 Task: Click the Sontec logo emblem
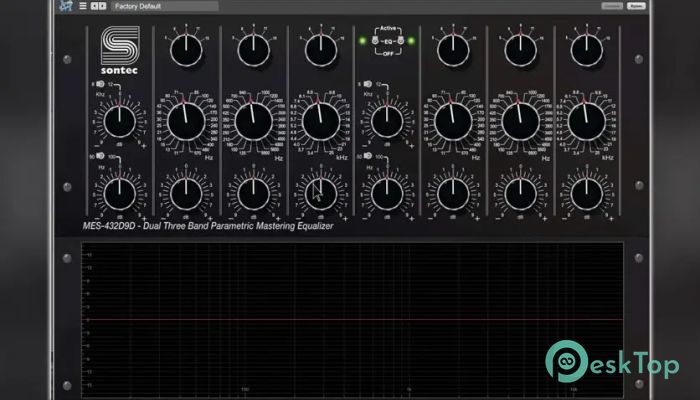[119, 47]
